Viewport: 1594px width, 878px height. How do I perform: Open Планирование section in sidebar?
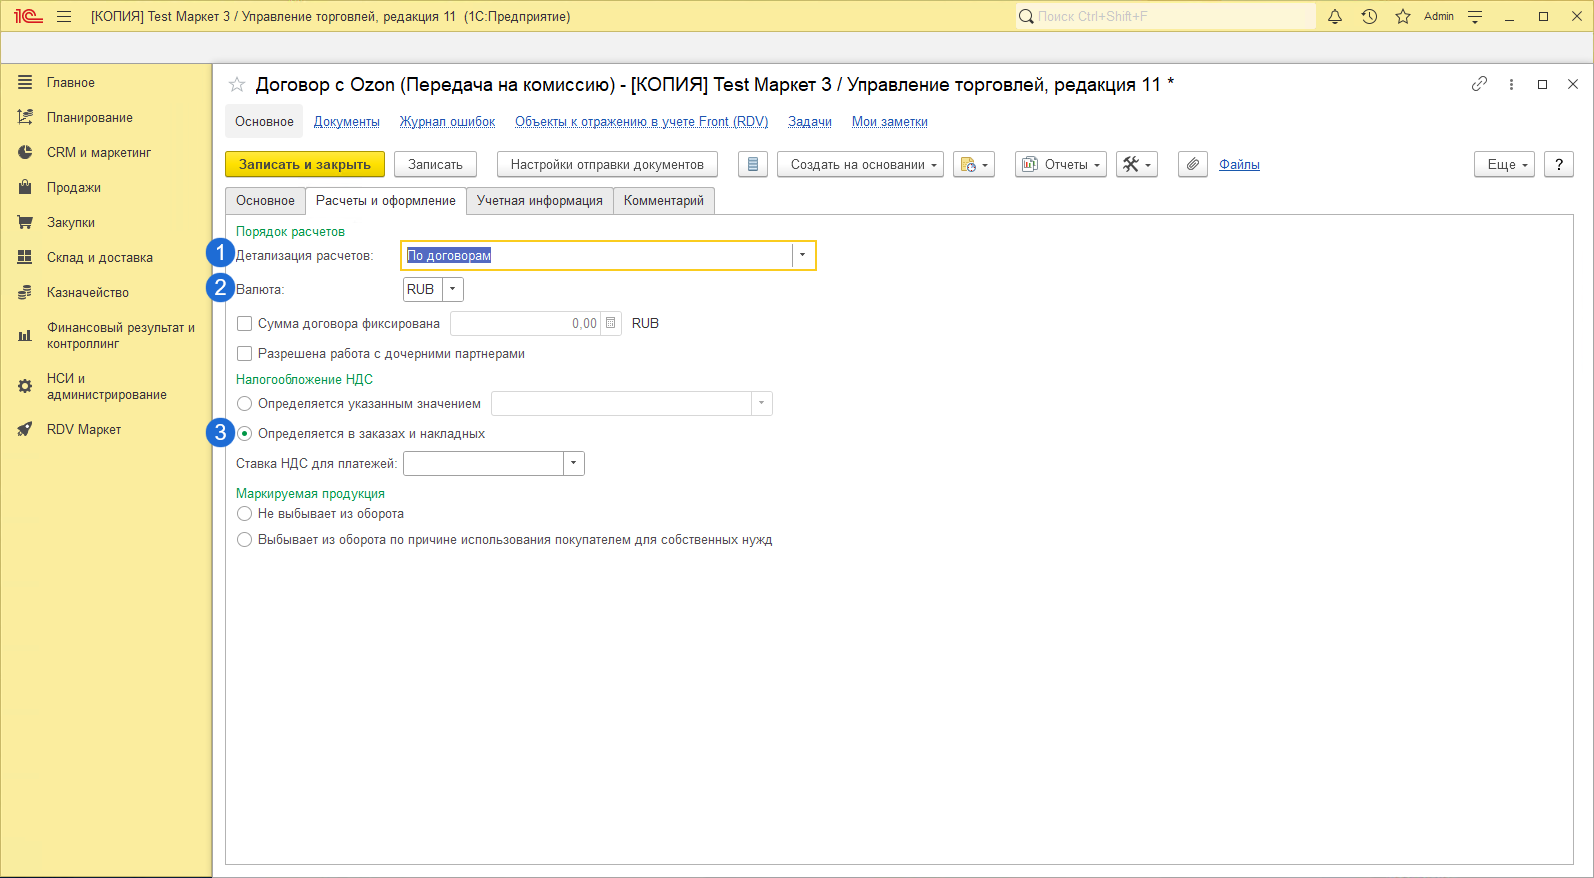[106, 118]
